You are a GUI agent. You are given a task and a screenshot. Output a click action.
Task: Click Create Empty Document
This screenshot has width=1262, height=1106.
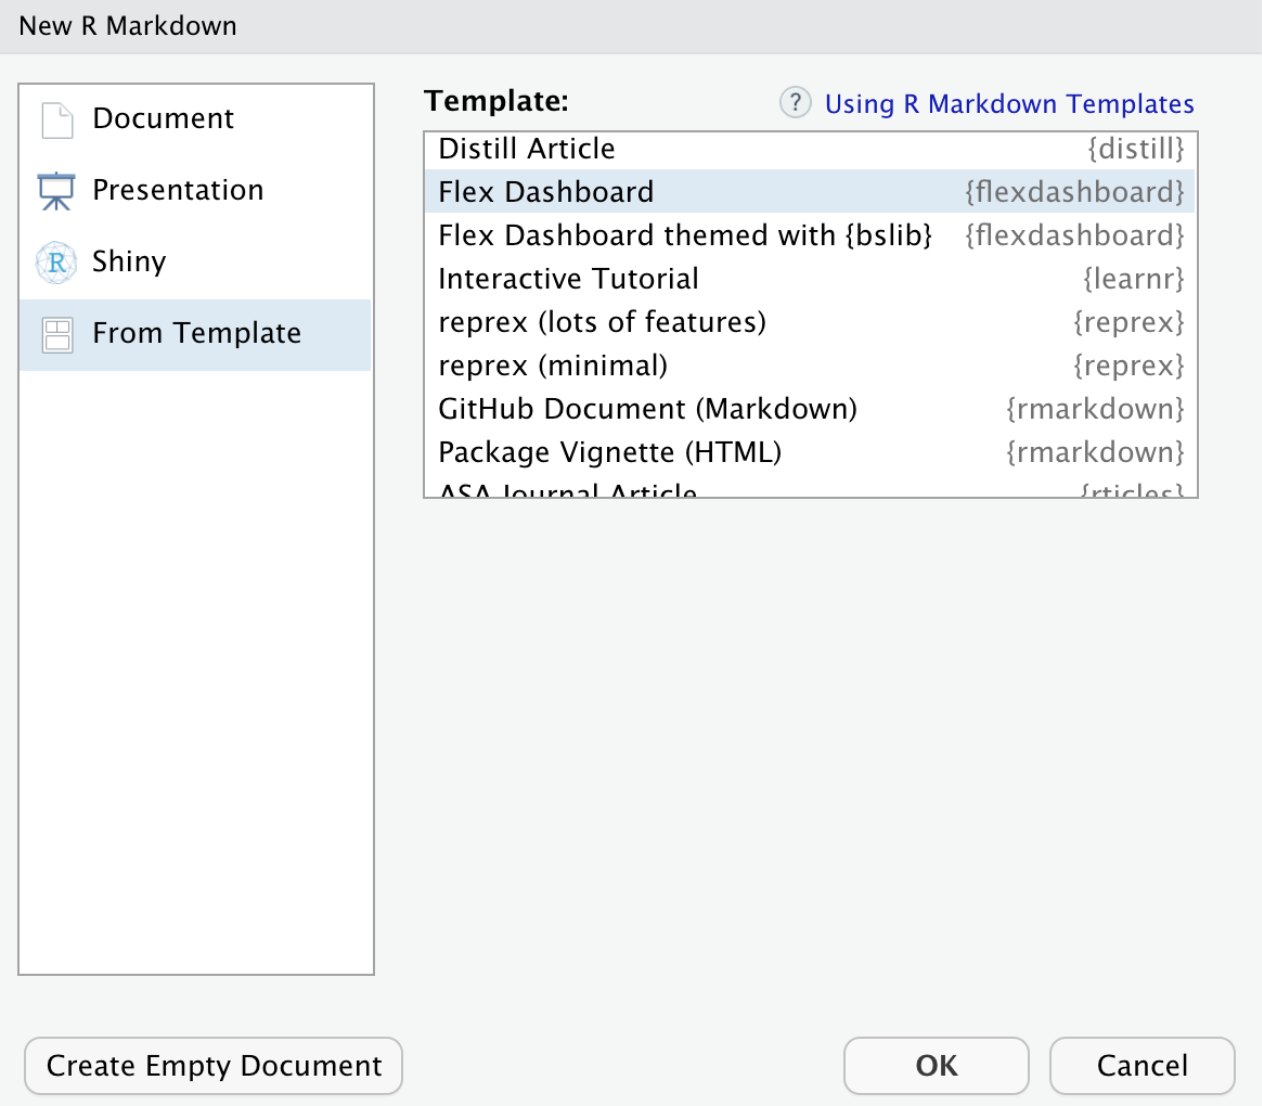(212, 1066)
